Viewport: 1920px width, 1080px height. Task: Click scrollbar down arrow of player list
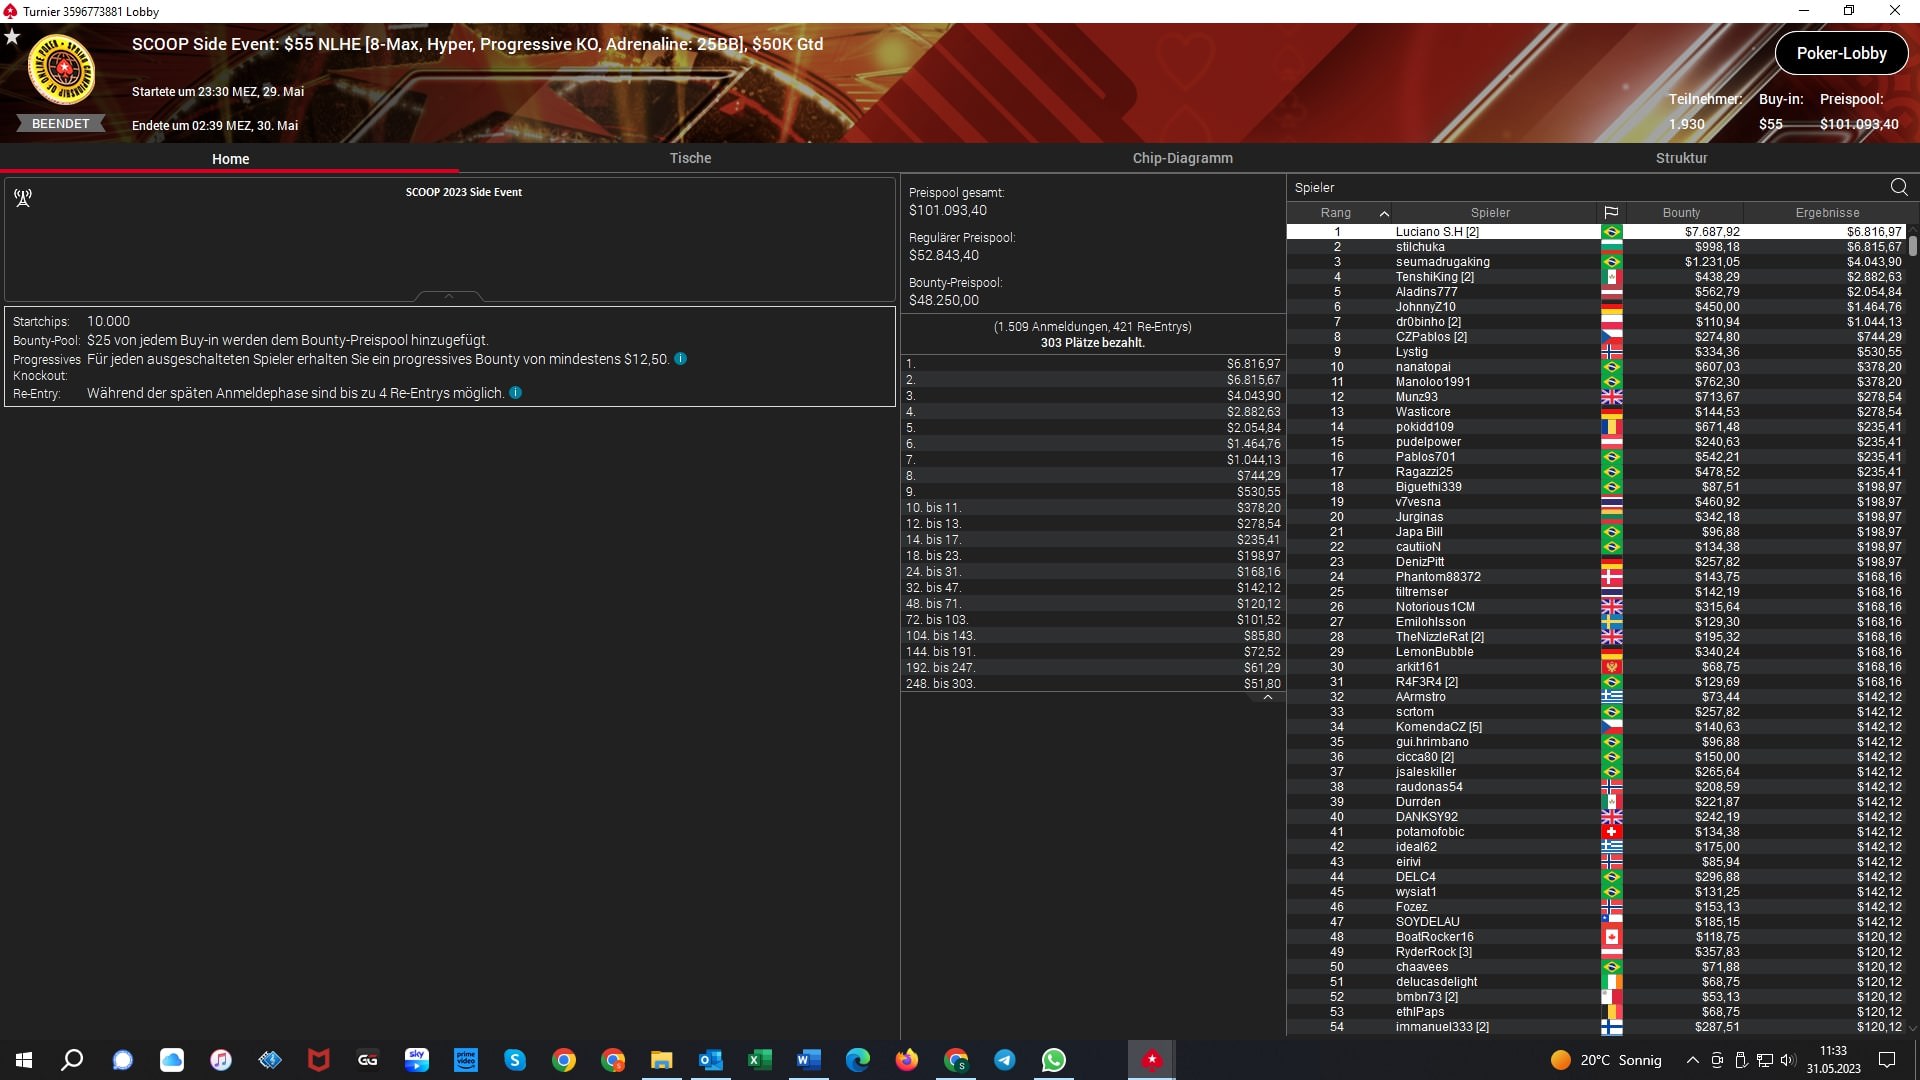click(x=1913, y=1028)
